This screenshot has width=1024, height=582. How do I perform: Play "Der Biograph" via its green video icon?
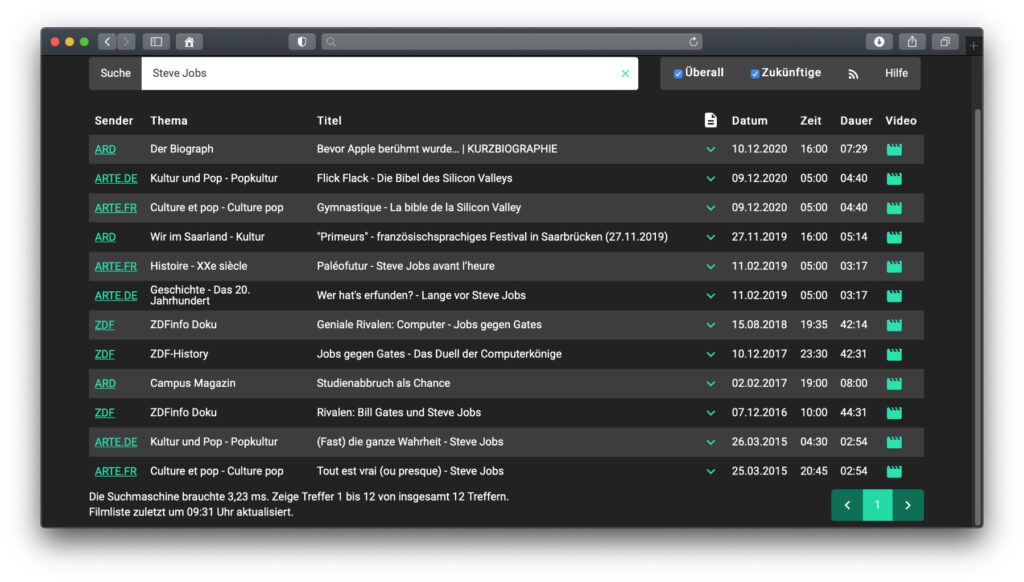click(x=893, y=149)
